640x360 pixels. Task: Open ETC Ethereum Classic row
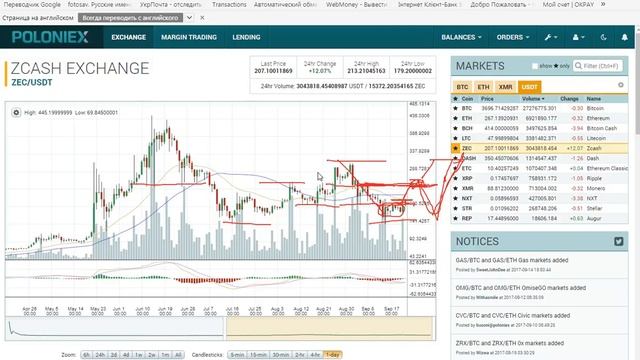pyautogui.click(x=539, y=169)
